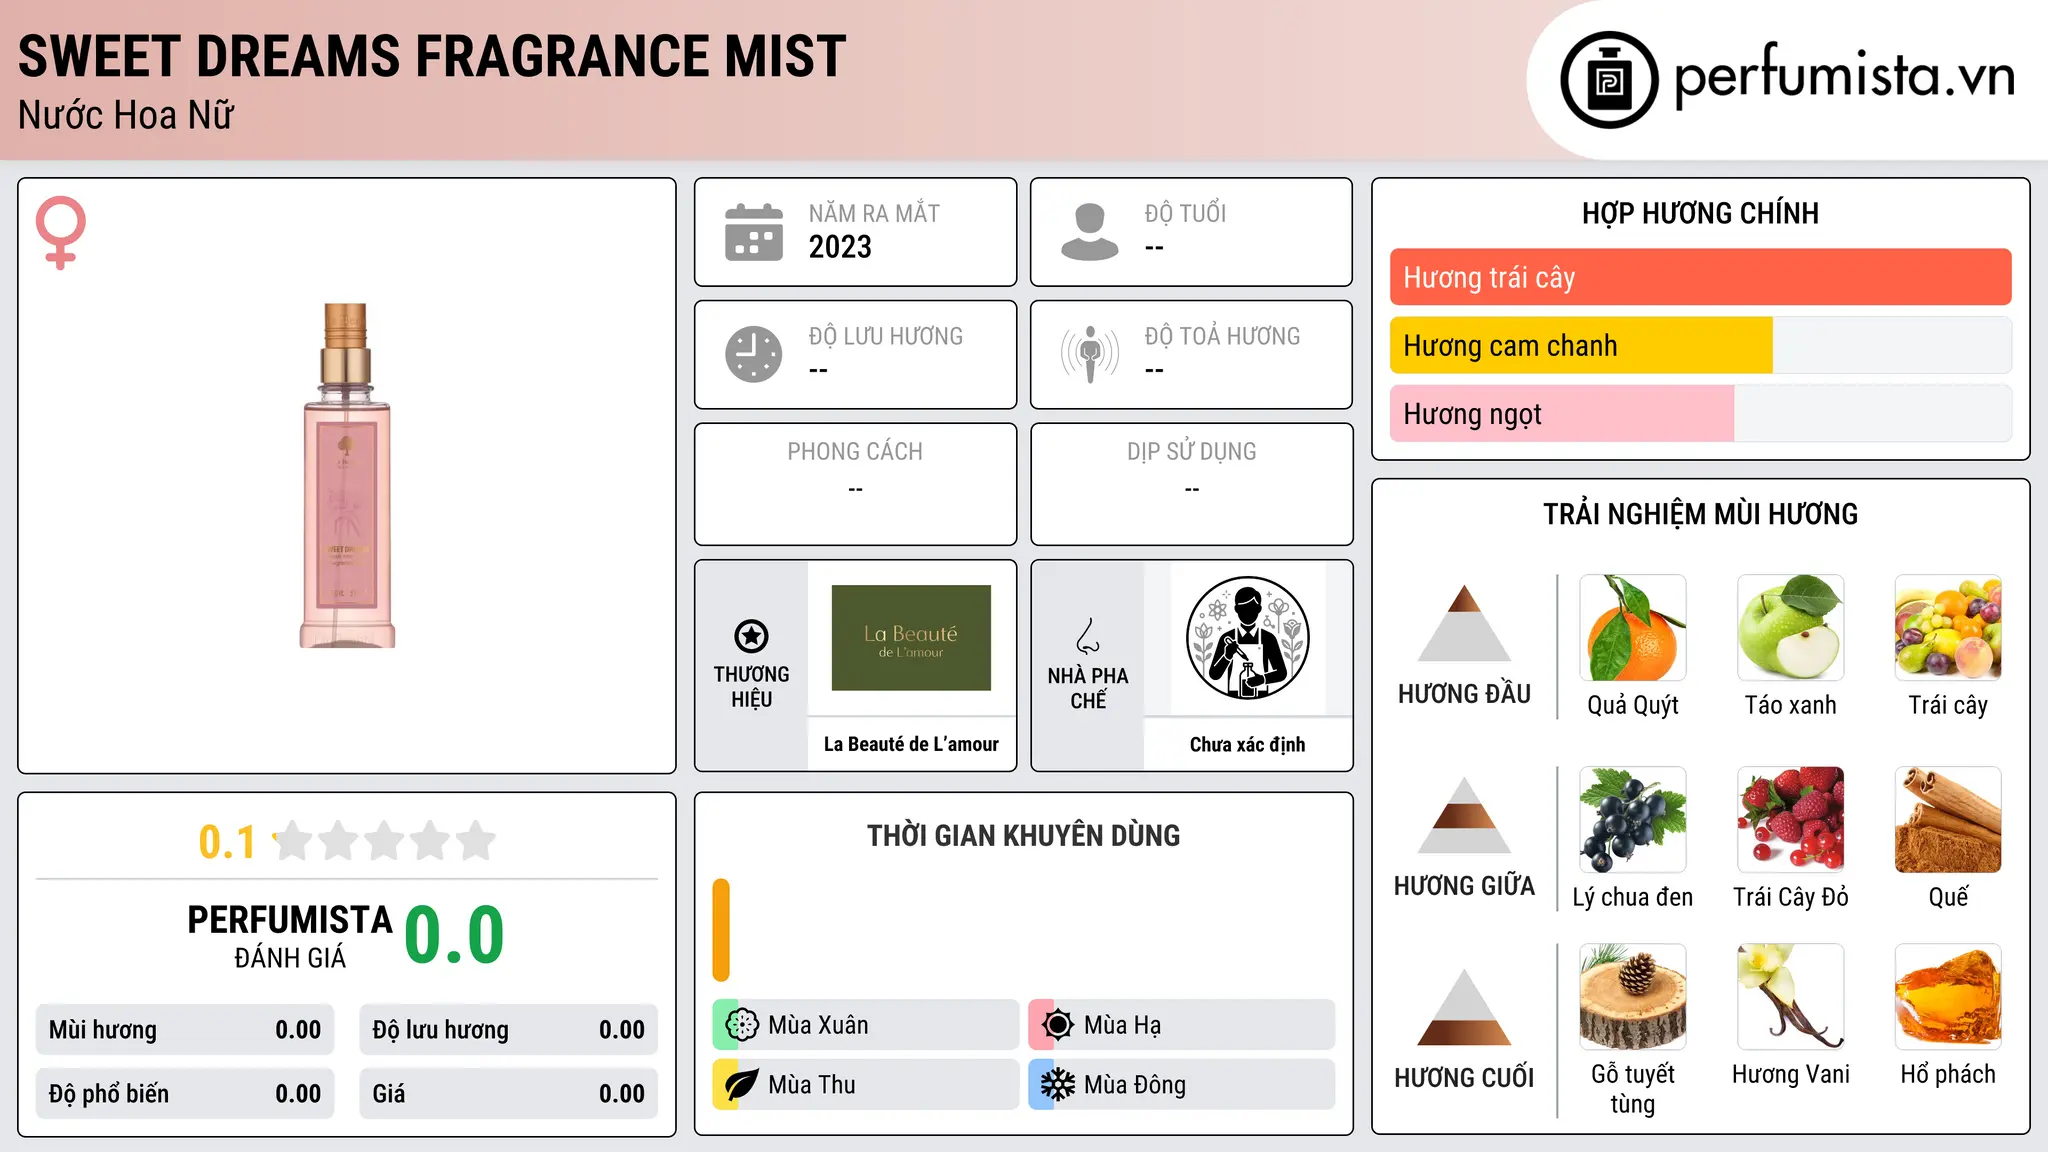This screenshot has width=2048, height=1152.
Task: Select the Lý chua đen blackcurrant image
Action: [1633, 820]
